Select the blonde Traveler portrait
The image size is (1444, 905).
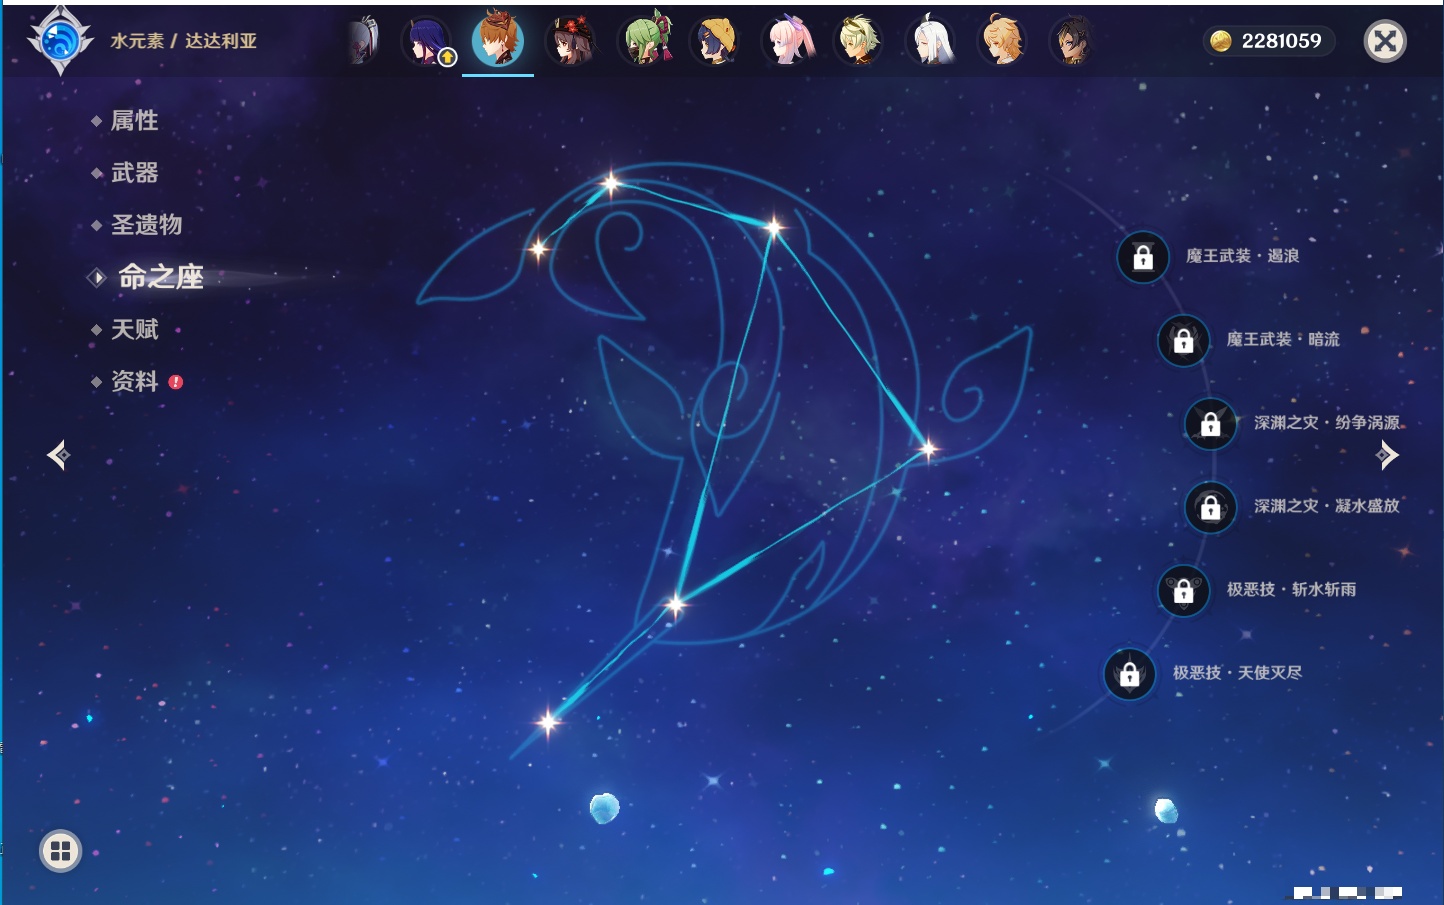(1002, 41)
